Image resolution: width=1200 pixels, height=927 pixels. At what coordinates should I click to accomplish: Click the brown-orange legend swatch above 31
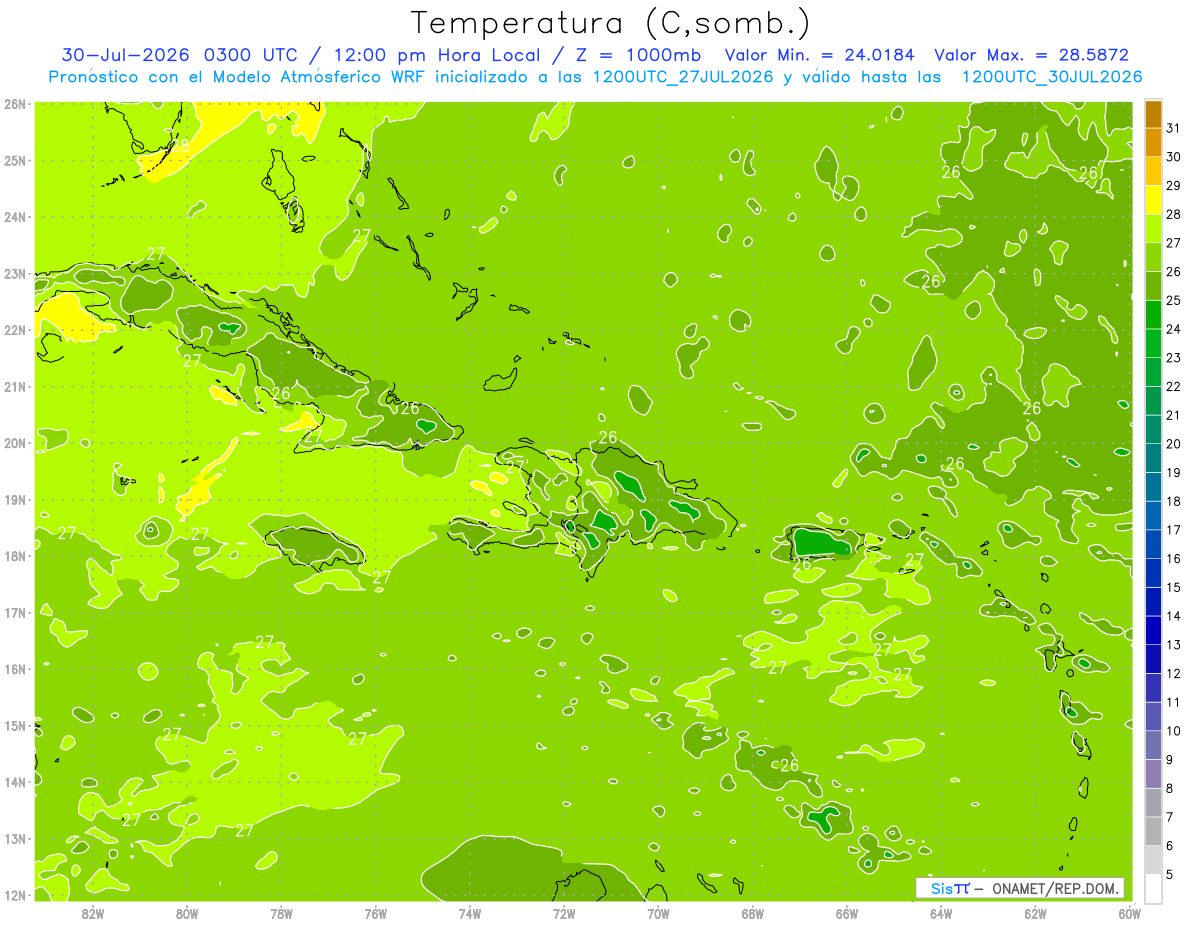[x=1153, y=115]
